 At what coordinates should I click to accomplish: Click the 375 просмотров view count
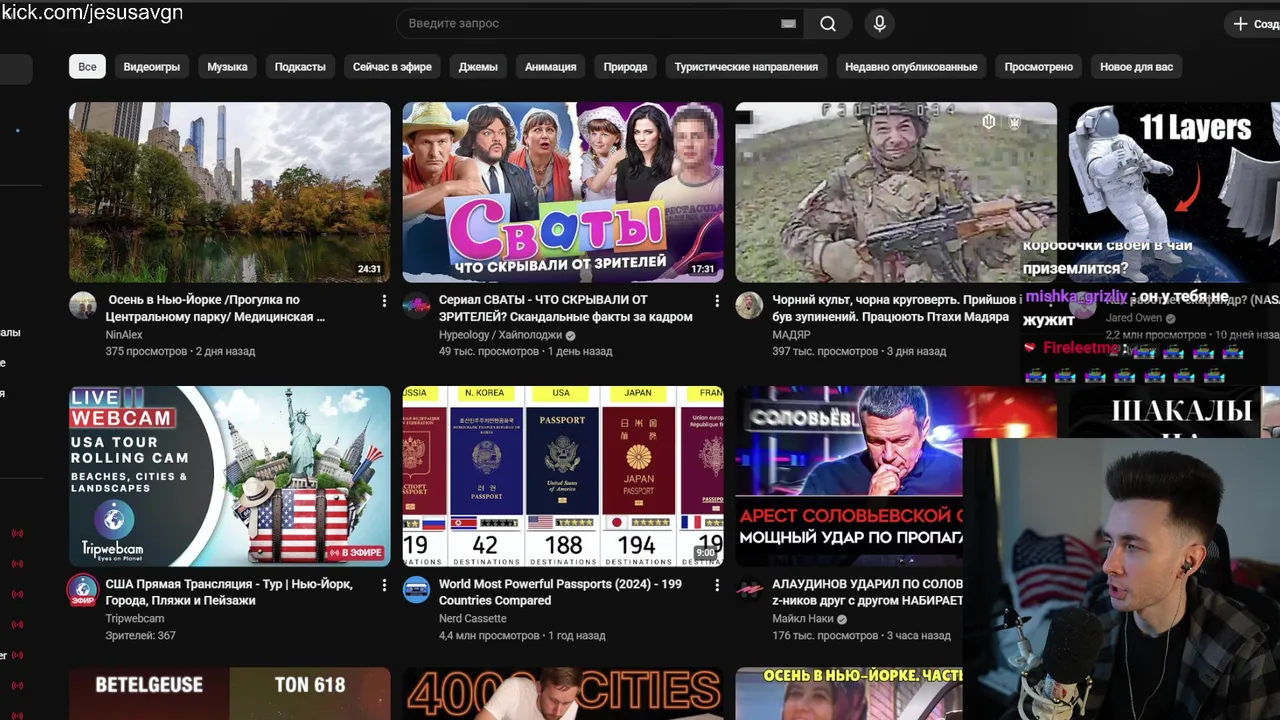tap(147, 352)
